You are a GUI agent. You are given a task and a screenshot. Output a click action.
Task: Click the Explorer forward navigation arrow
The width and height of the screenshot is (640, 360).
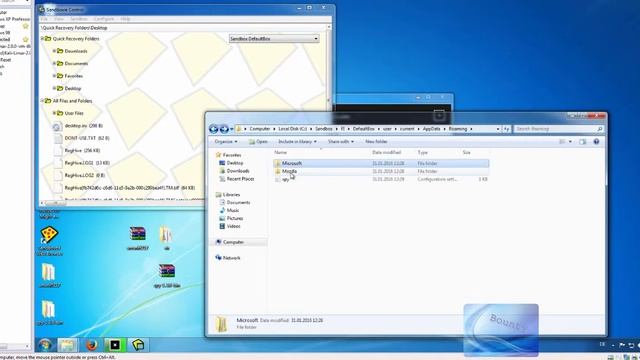224,129
